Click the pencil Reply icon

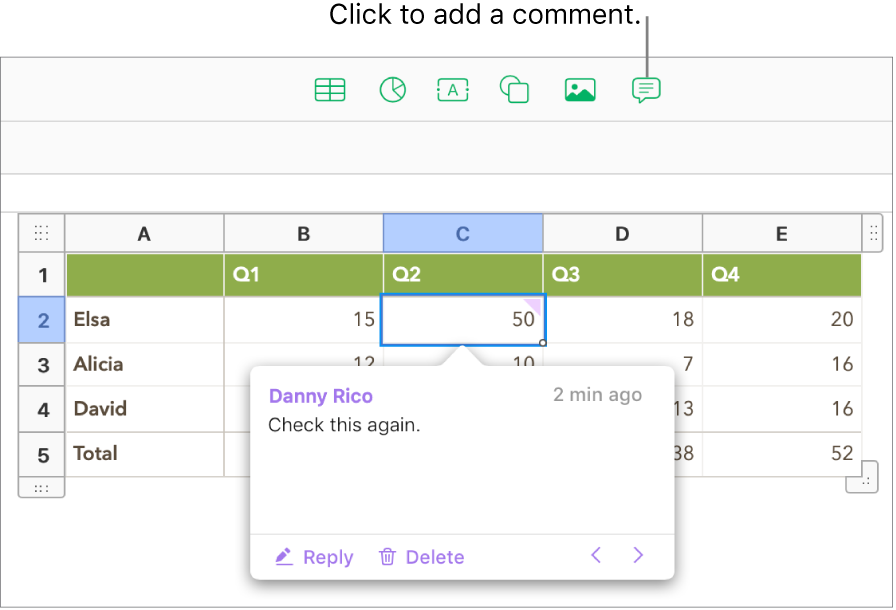pyautogui.click(x=284, y=556)
